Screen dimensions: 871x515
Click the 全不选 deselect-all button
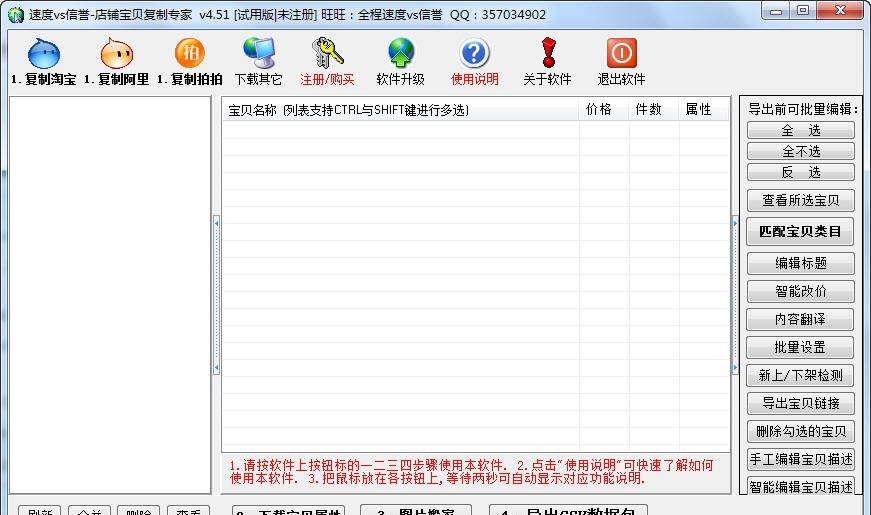click(800, 151)
